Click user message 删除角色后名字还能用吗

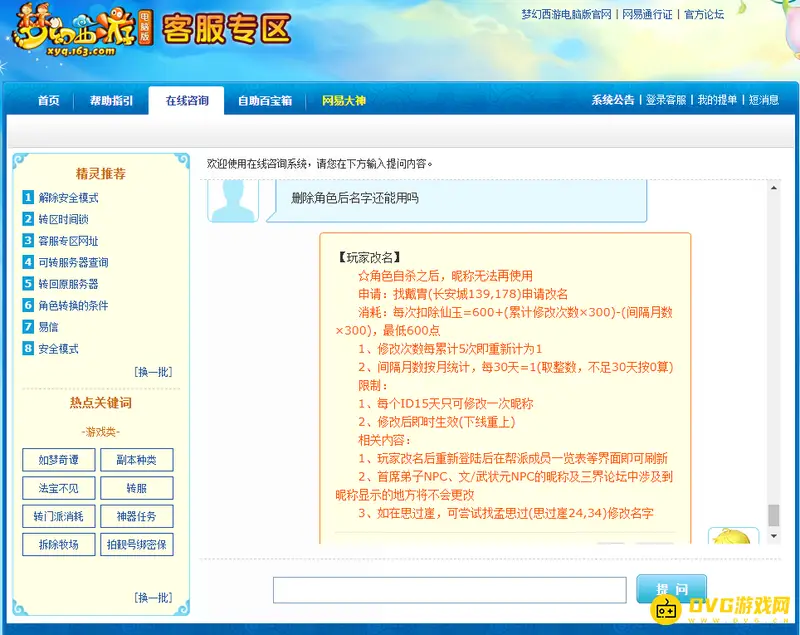click(355, 198)
